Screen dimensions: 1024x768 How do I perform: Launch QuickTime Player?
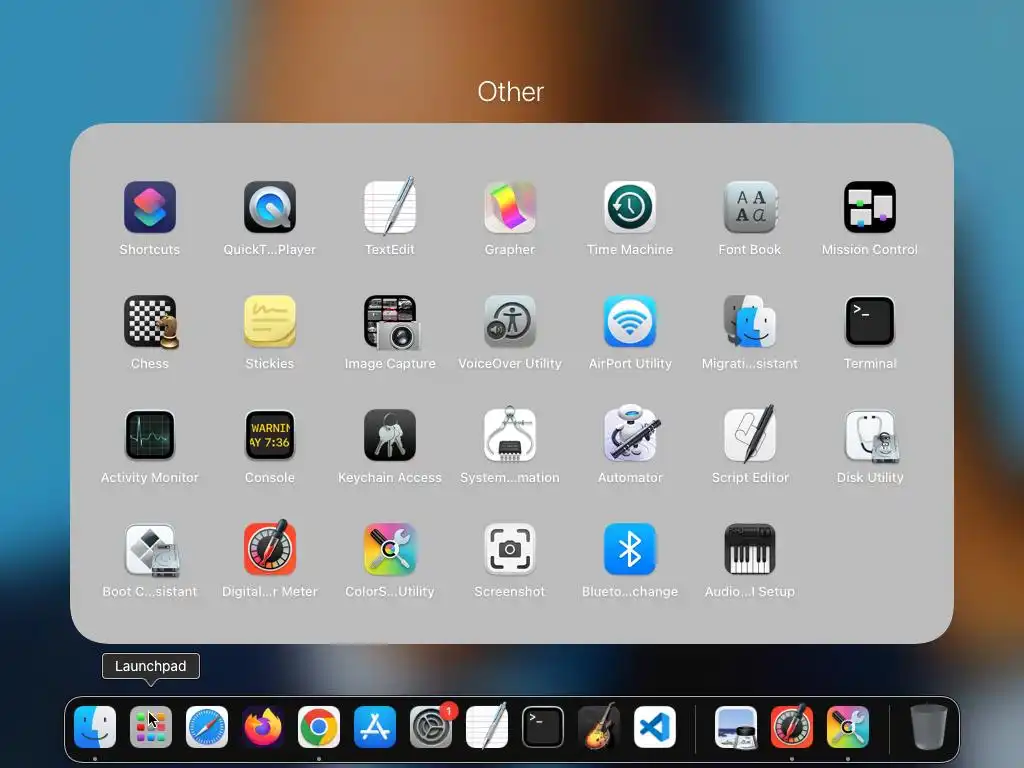point(270,208)
